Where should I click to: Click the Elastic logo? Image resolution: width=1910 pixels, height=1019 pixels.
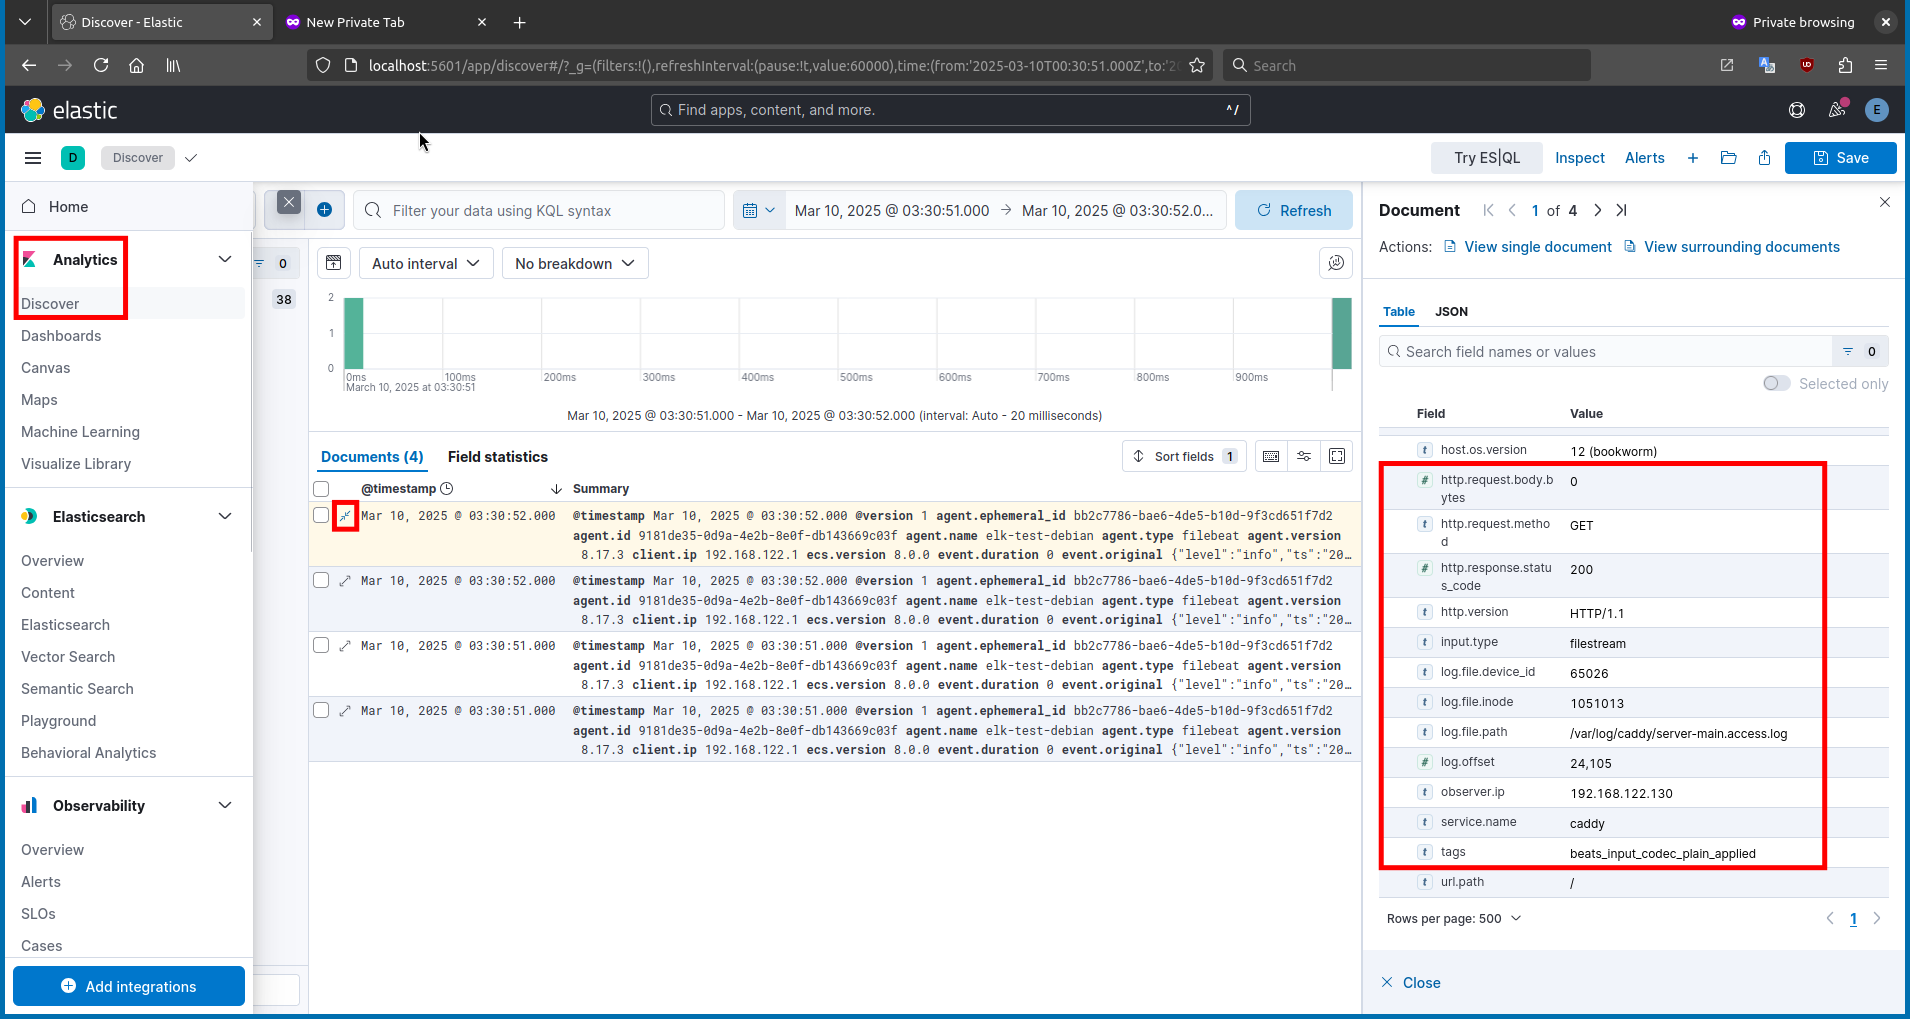point(69,110)
